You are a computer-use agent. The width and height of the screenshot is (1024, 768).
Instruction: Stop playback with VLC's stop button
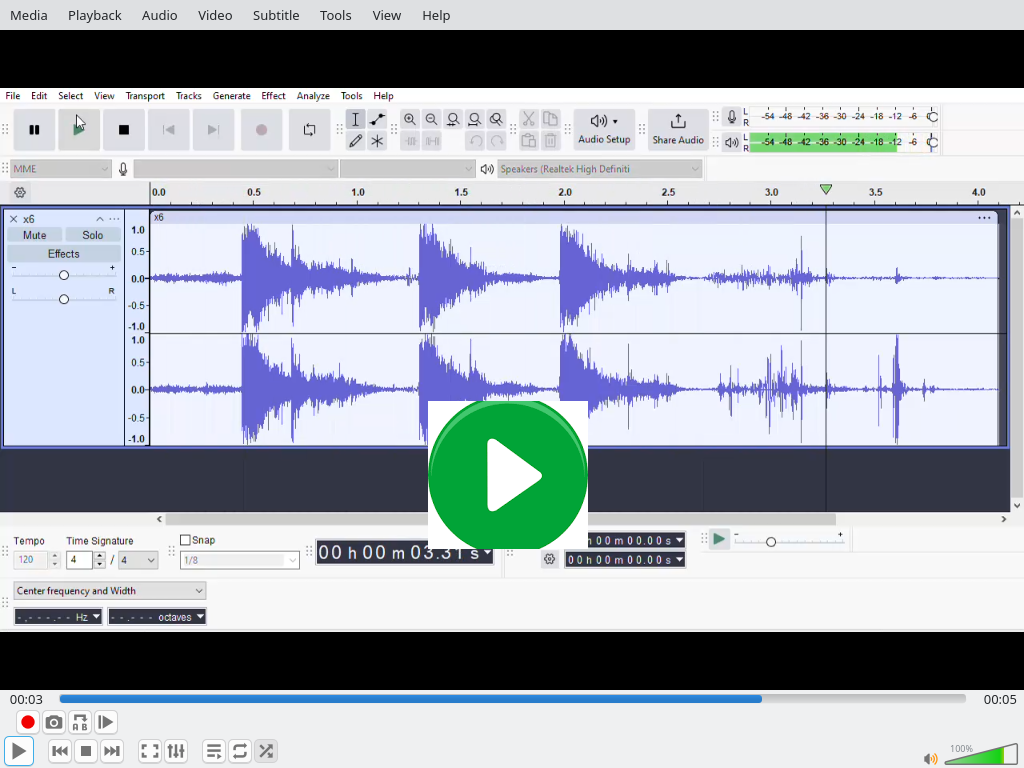[86, 751]
